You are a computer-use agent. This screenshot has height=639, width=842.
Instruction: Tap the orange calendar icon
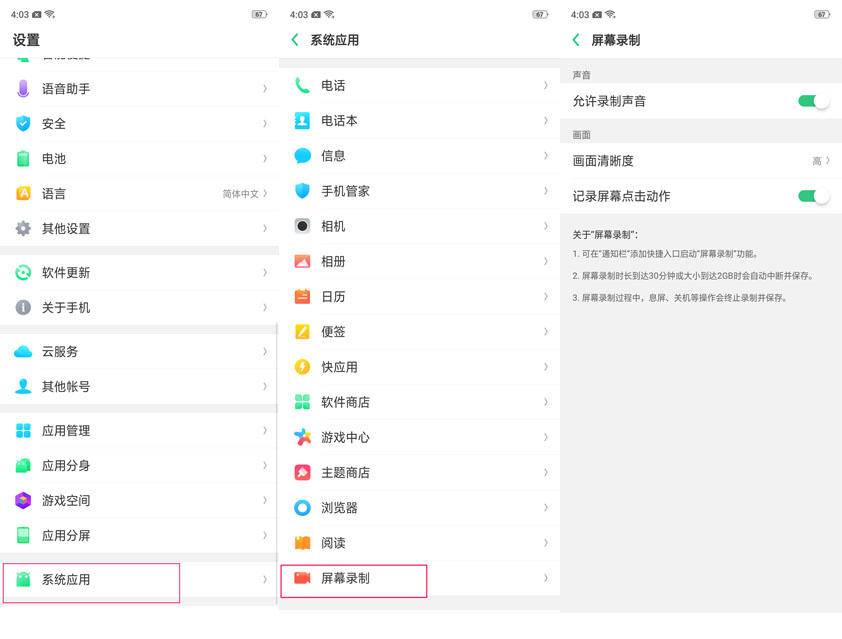pyautogui.click(x=302, y=296)
